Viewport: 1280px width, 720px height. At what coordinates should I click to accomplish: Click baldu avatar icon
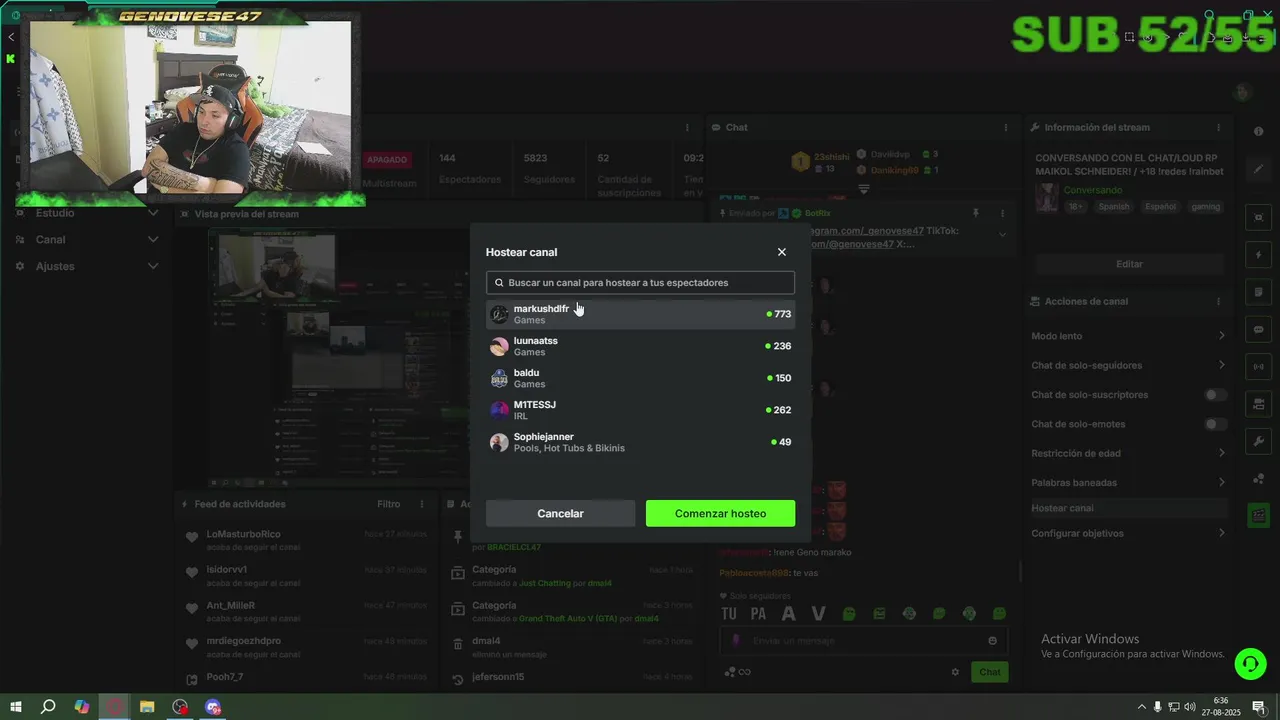coord(499,378)
